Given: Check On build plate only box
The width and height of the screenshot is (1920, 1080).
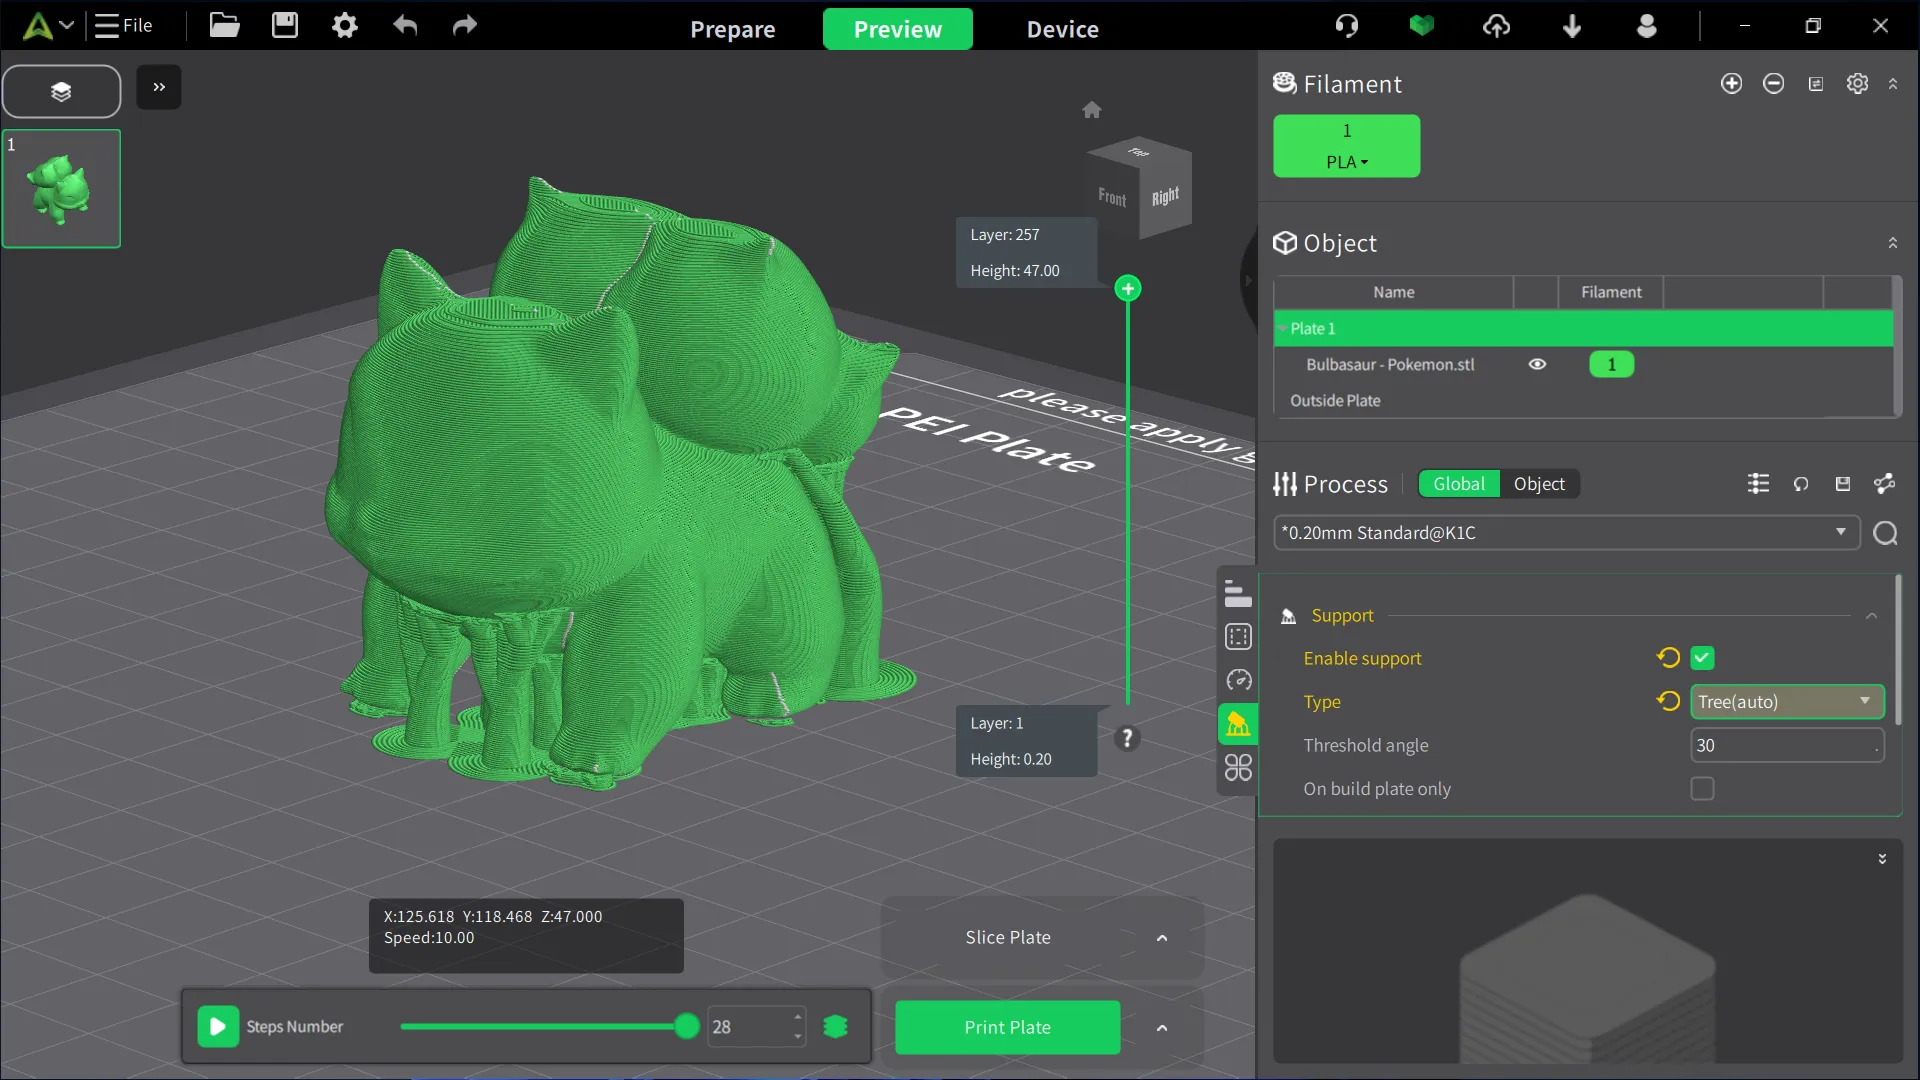Looking at the screenshot, I should tap(1702, 789).
